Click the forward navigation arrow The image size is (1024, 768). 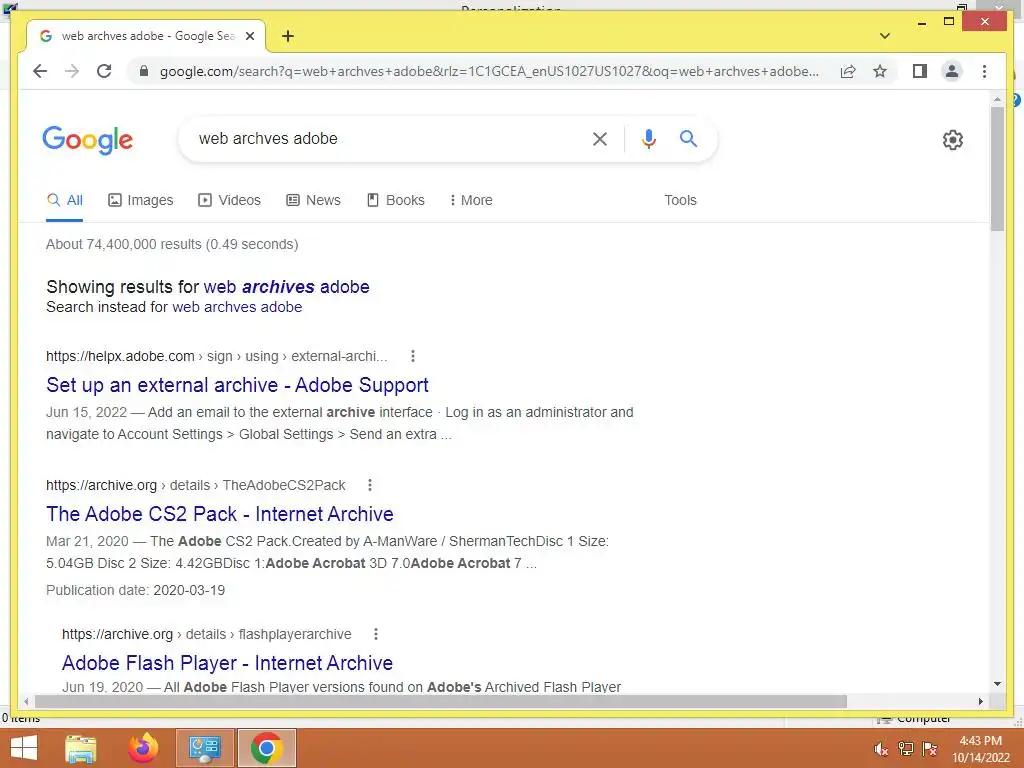tap(72, 71)
